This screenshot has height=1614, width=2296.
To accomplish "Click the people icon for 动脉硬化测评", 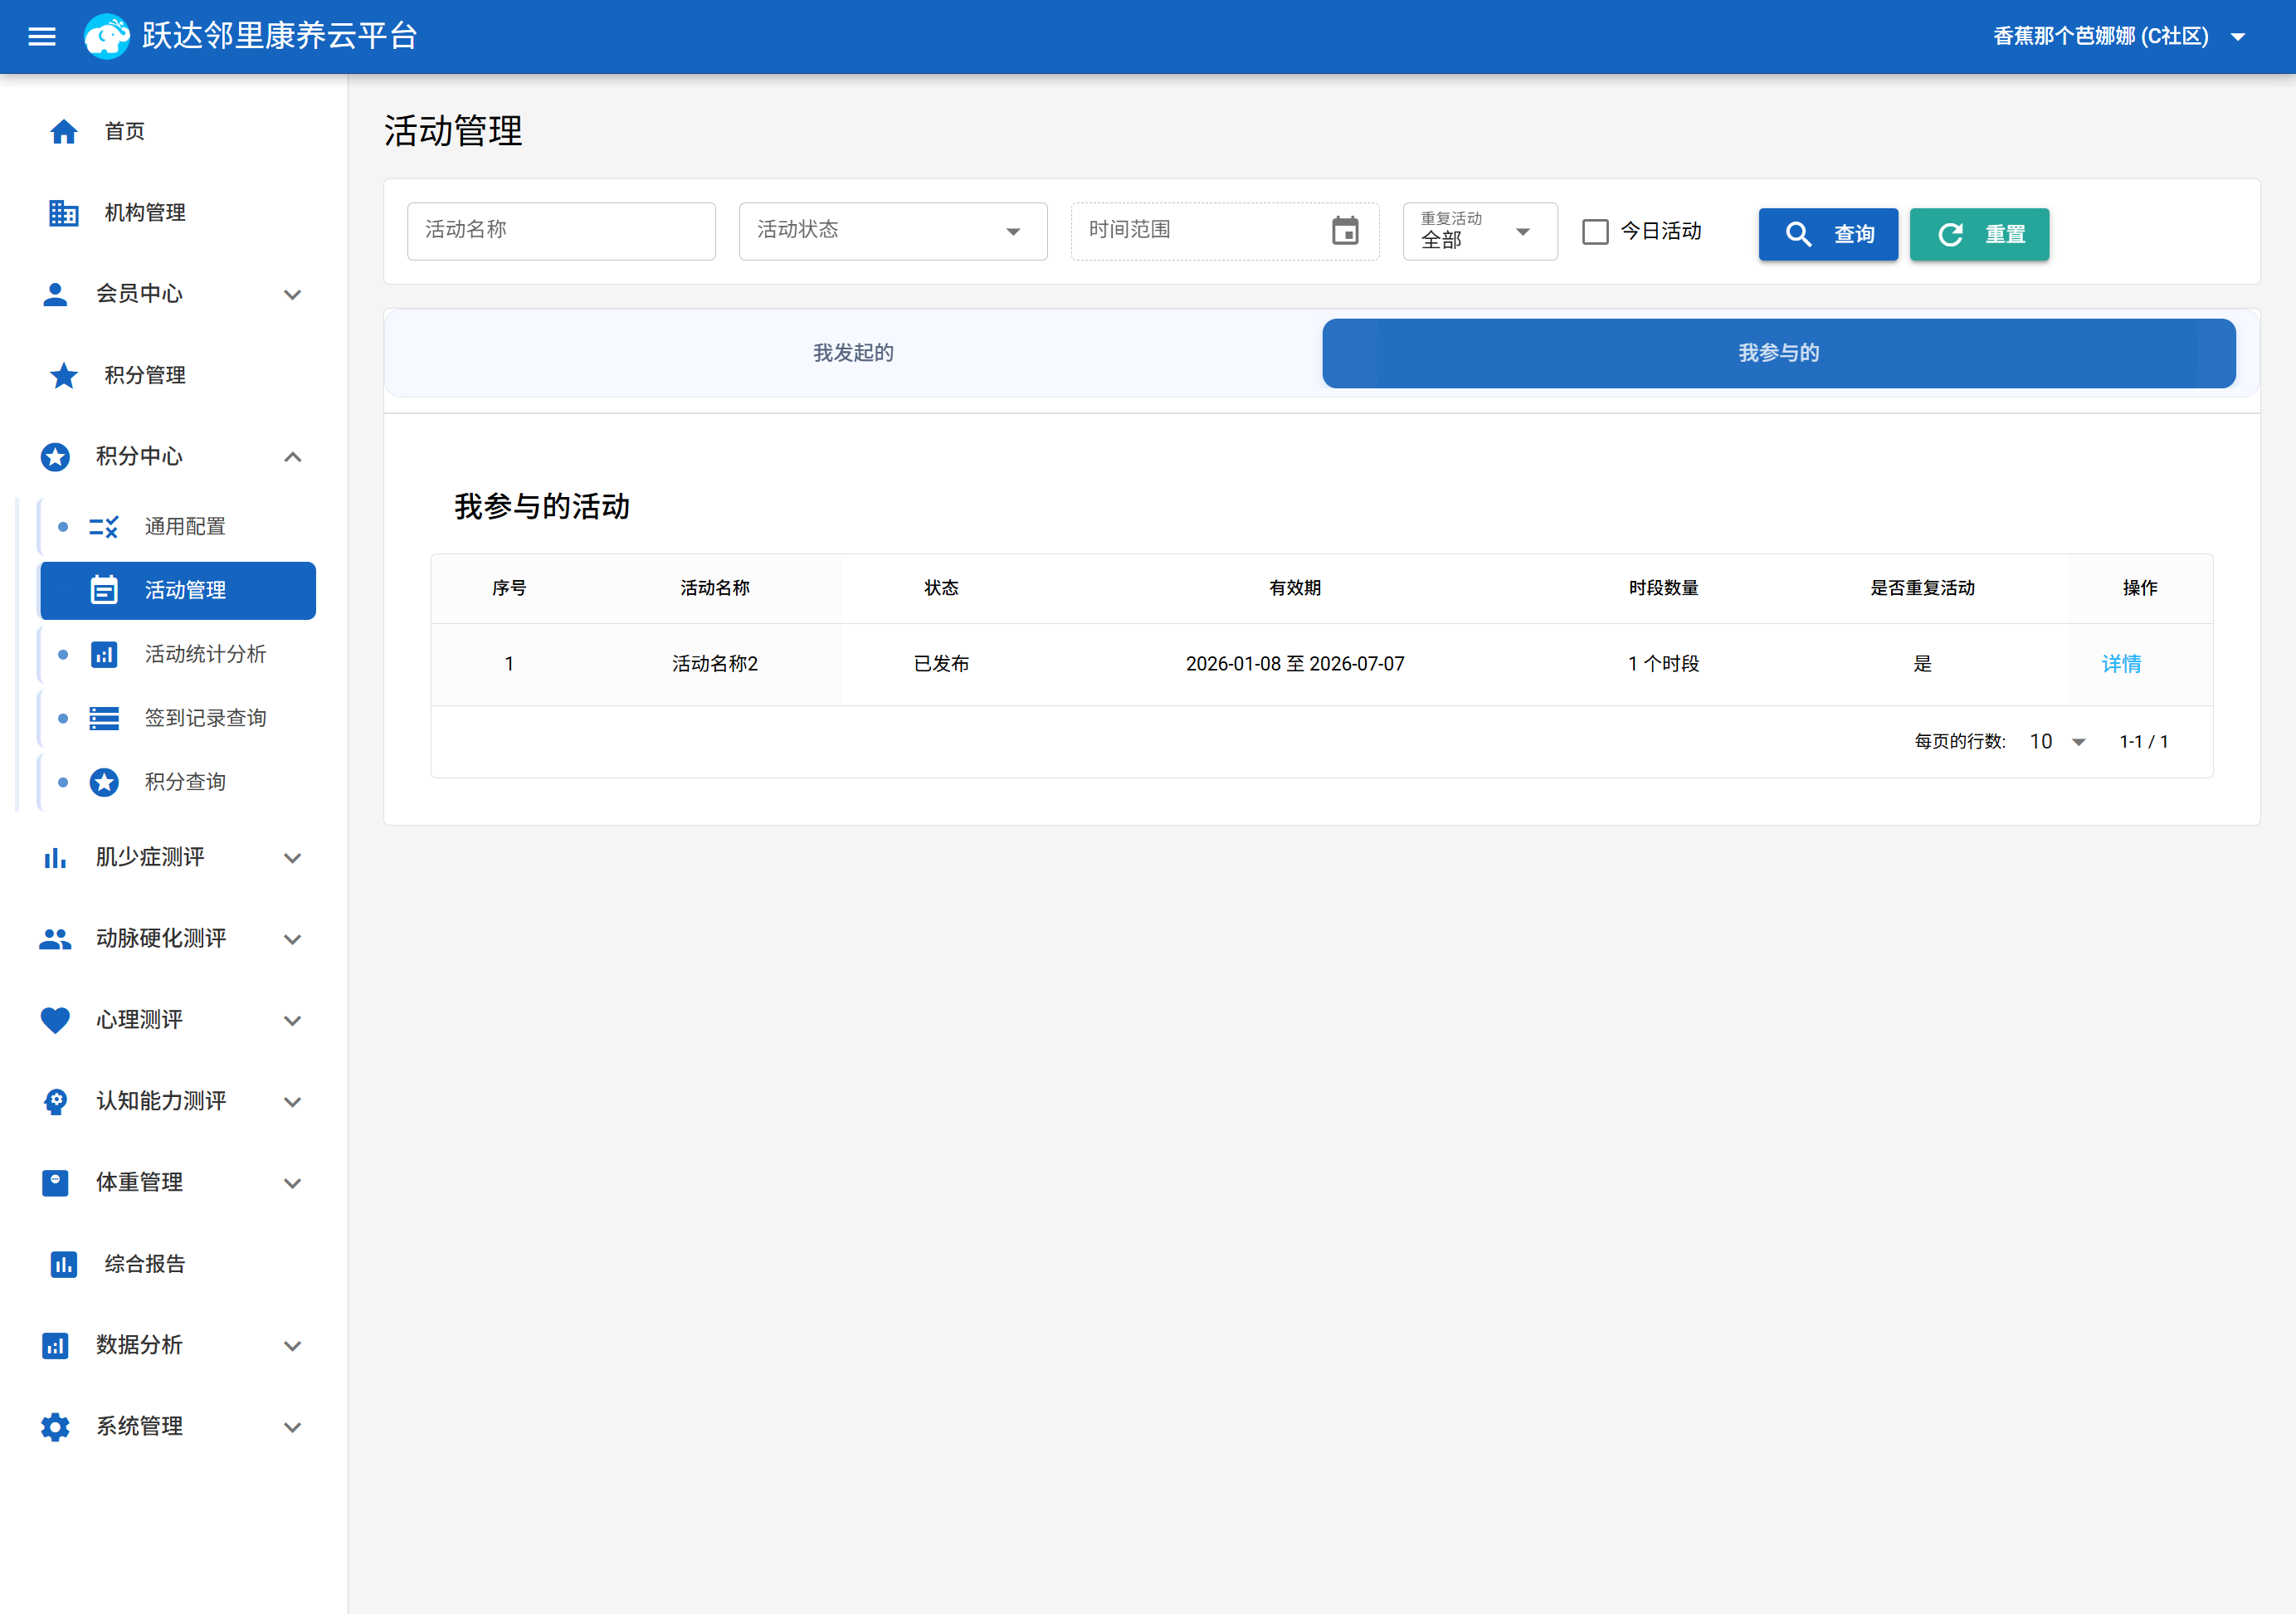I will pyautogui.click(x=55, y=939).
